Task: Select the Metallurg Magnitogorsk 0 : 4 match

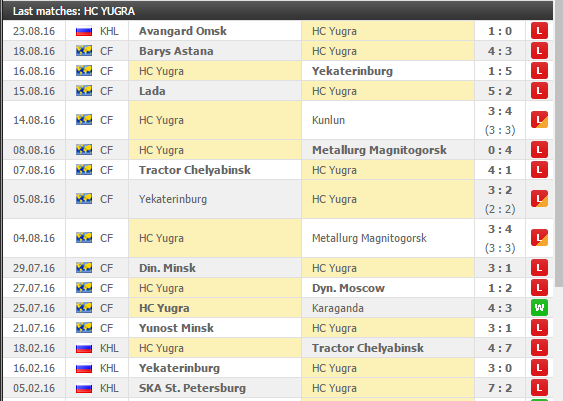Action: 379,150
